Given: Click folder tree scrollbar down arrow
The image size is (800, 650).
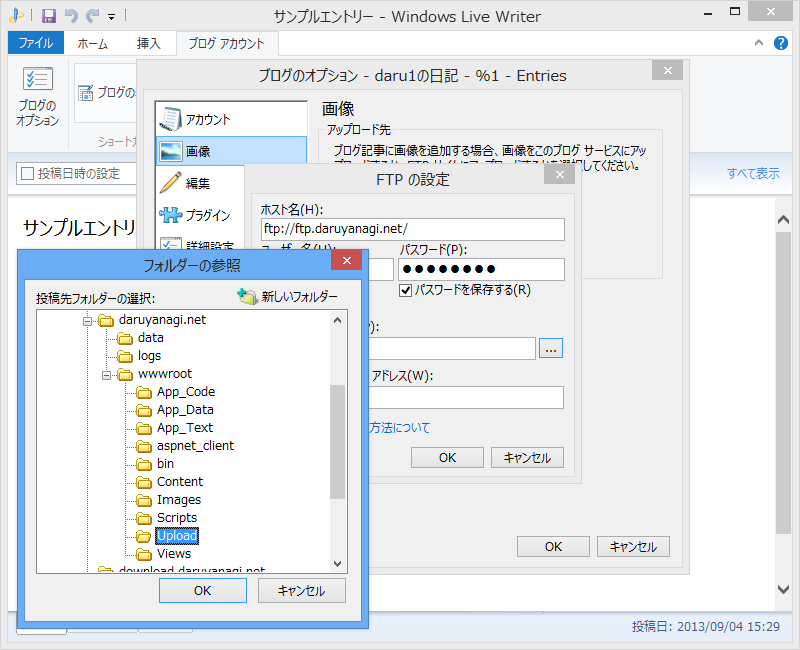Looking at the screenshot, I should coord(337,564).
